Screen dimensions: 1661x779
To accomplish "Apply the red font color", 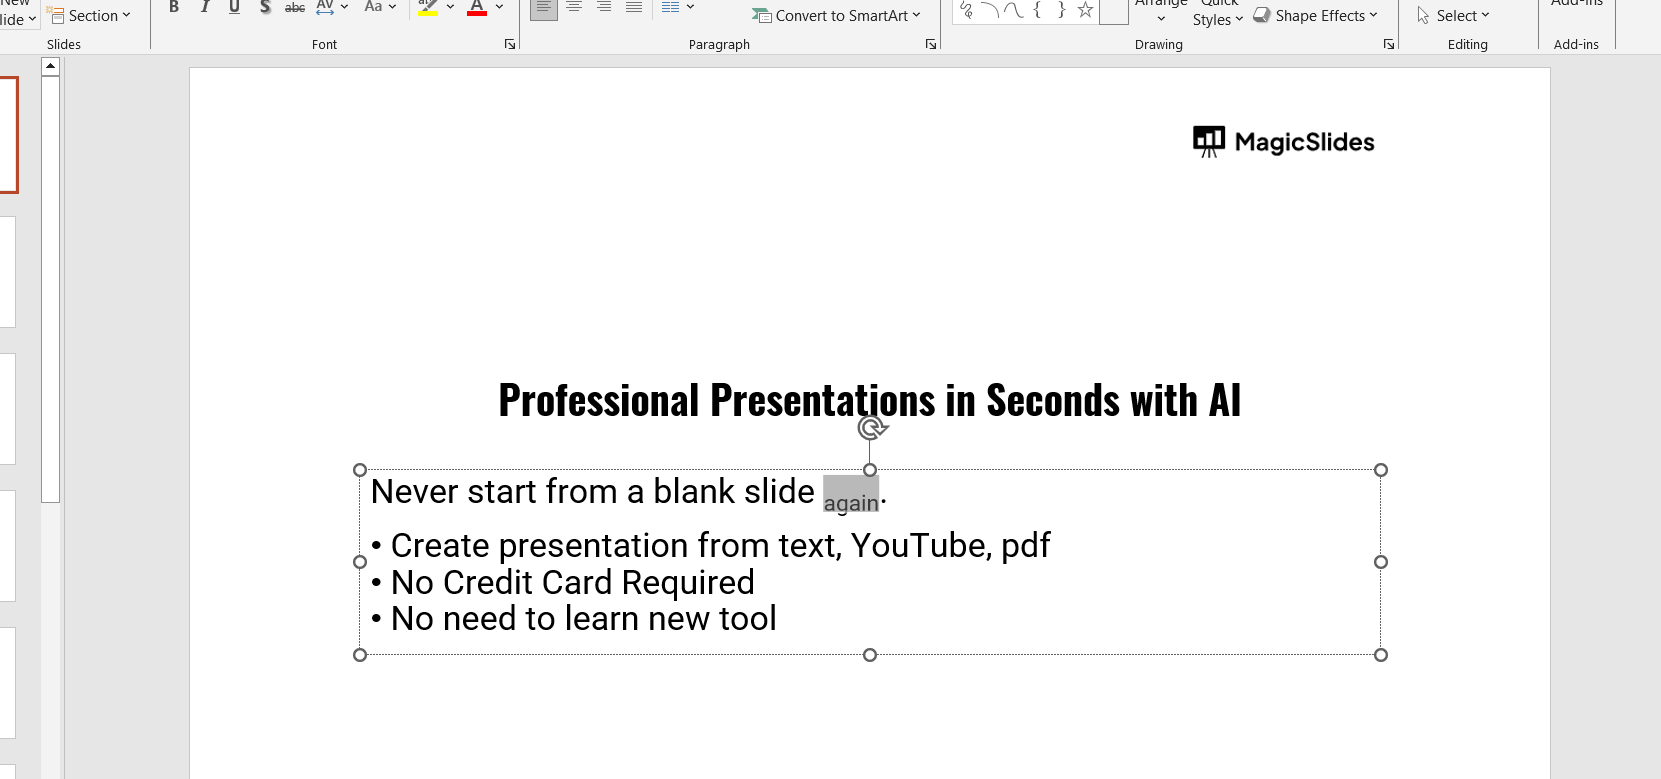I will click(477, 7).
